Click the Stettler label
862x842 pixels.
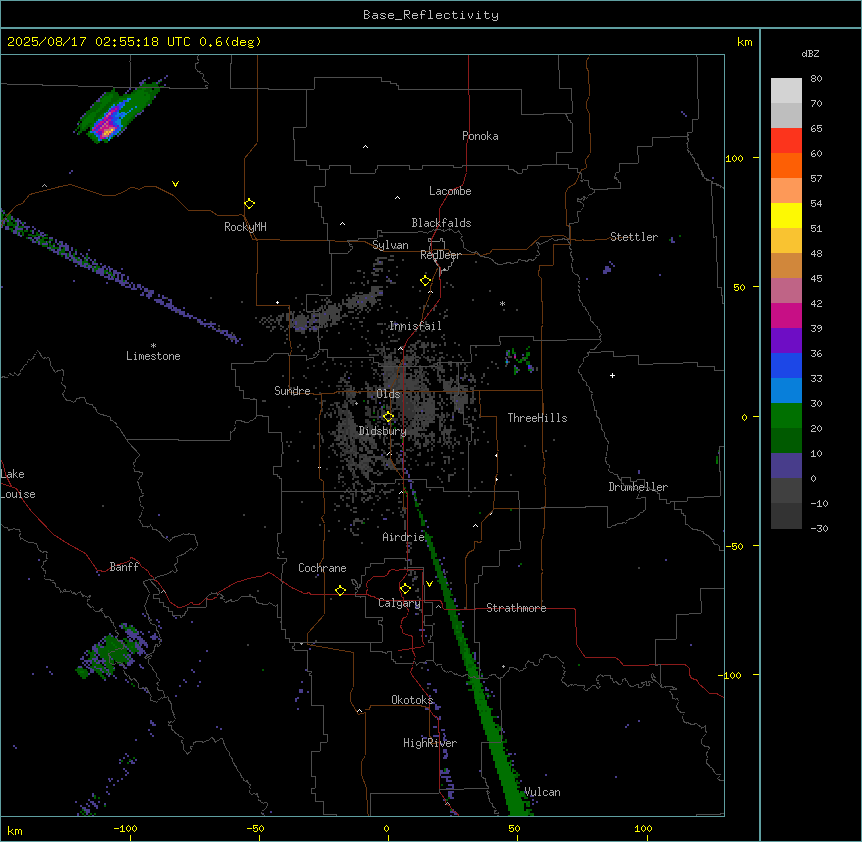[x=634, y=237]
